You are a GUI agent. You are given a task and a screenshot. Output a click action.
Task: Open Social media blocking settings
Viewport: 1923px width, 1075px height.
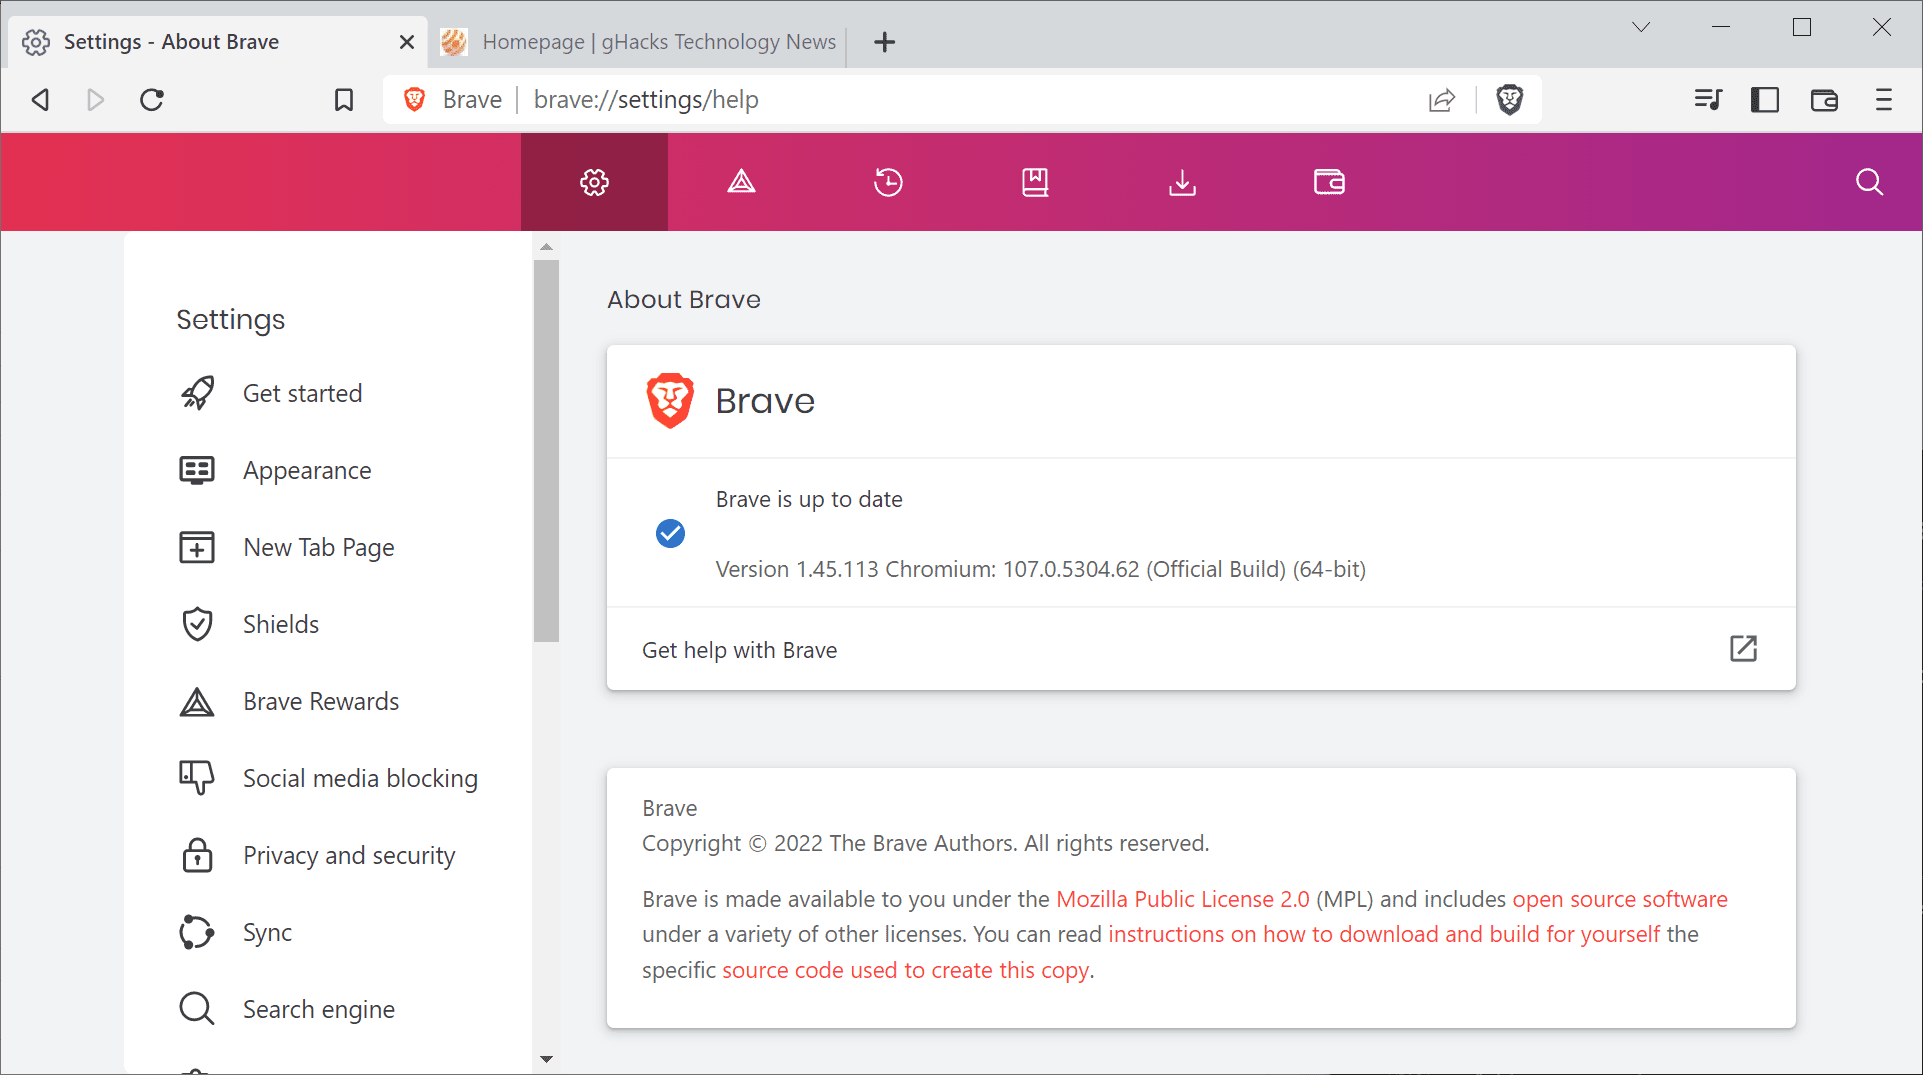click(360, 778)
